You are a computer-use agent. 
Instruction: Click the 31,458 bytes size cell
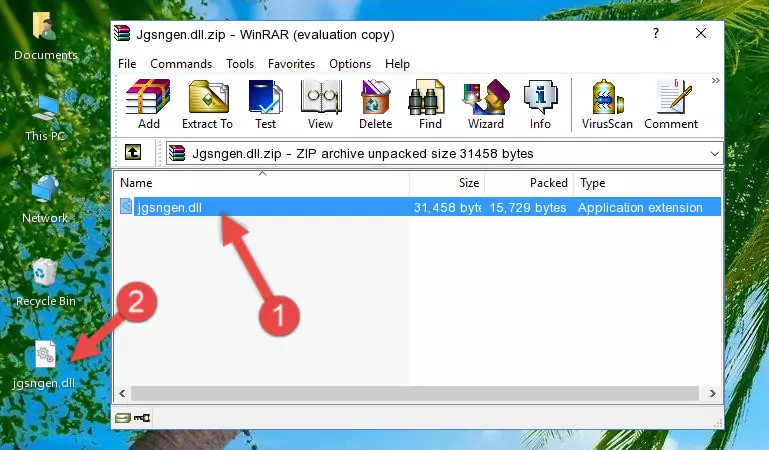pyautogui.click(x=447, y=207)
